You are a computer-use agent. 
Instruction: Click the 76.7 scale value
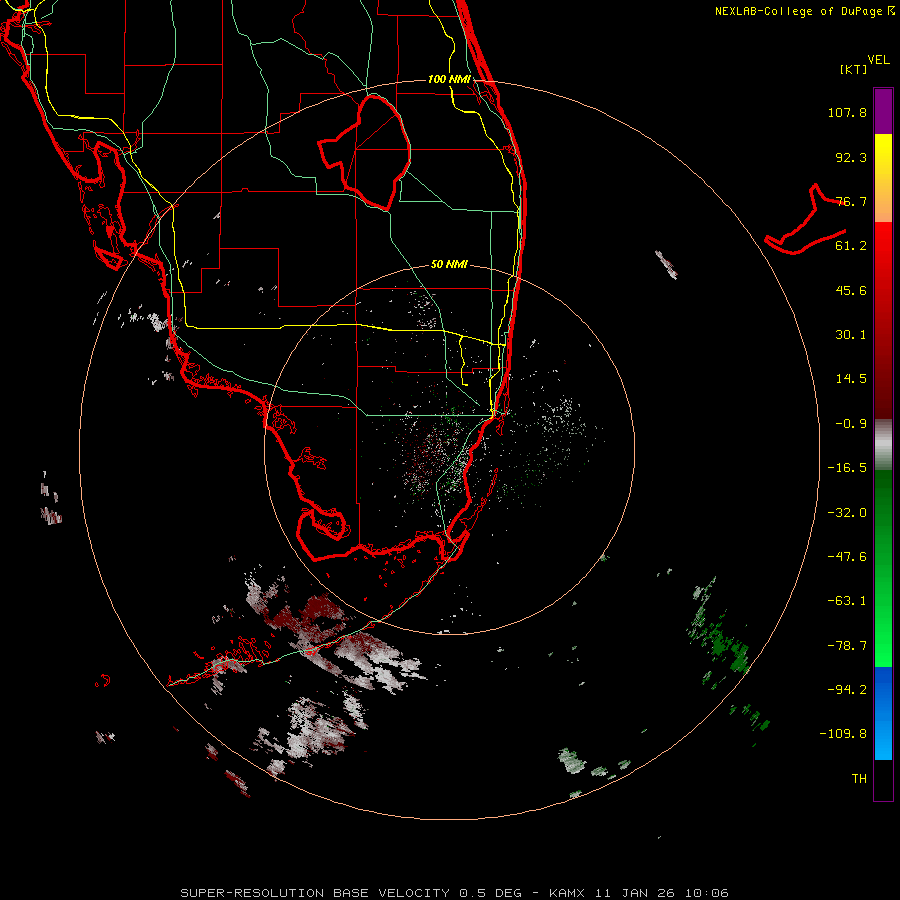[851, 201]
